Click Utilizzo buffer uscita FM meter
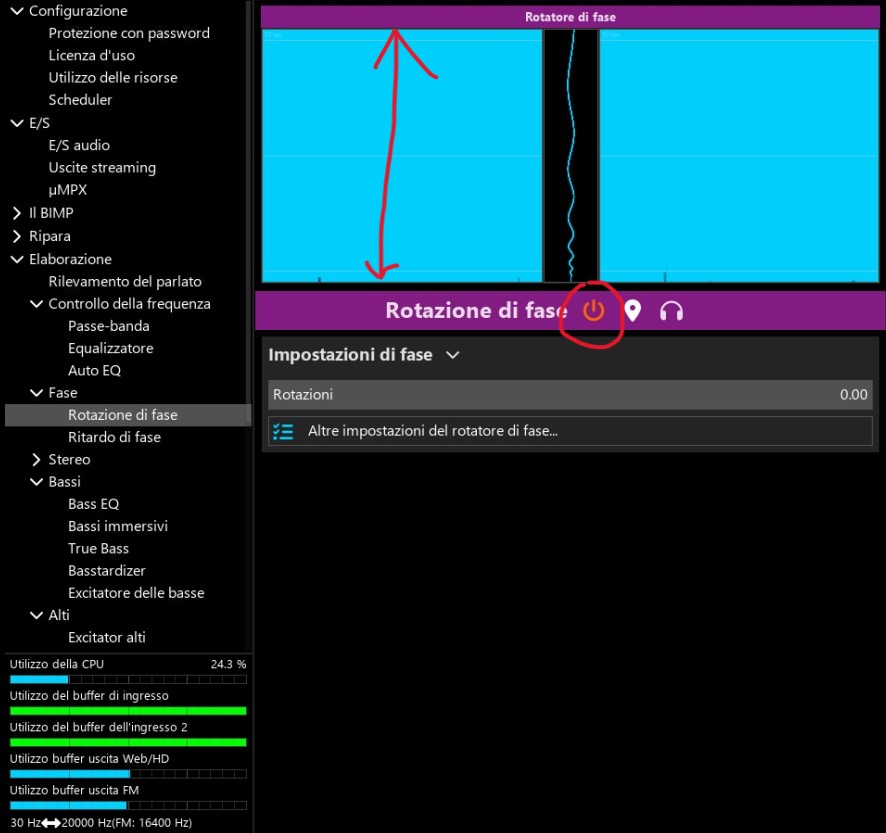 tap(128, 805)
